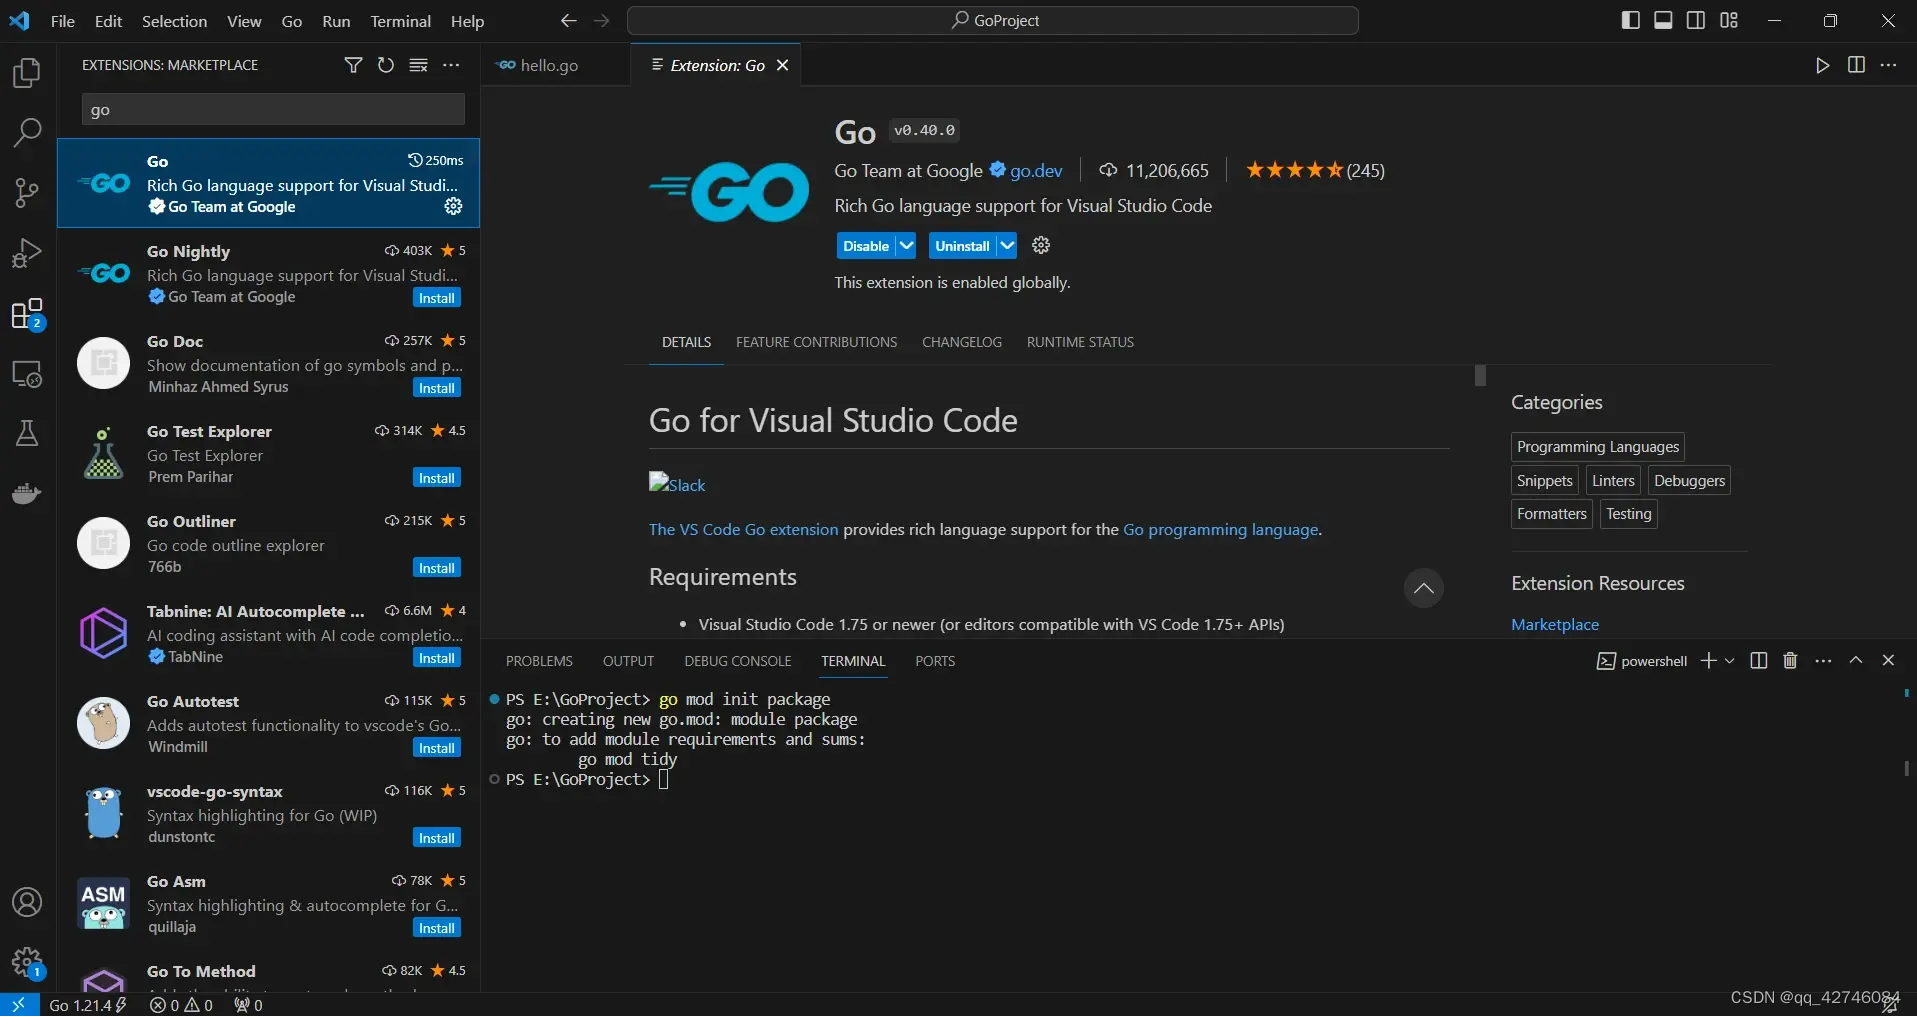This screenshot has height=1016, width=1917.
Task: Open the Search view in the activity bar
Action: (x=26, y=132)
